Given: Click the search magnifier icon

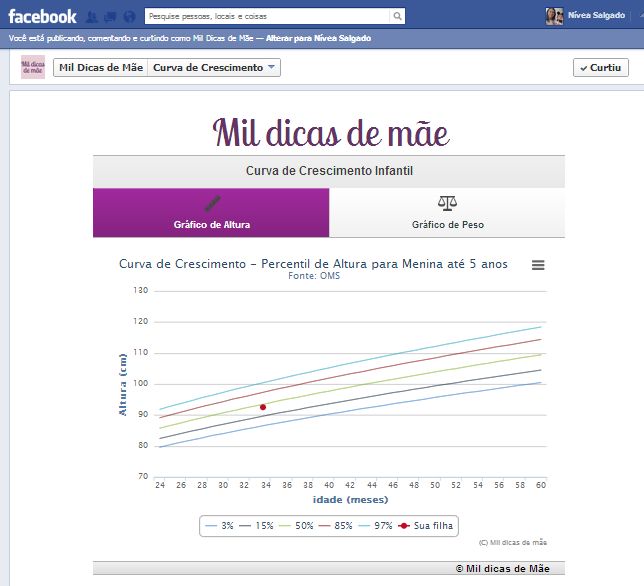Looking at the screenshot, I should [x=397, y=17].
